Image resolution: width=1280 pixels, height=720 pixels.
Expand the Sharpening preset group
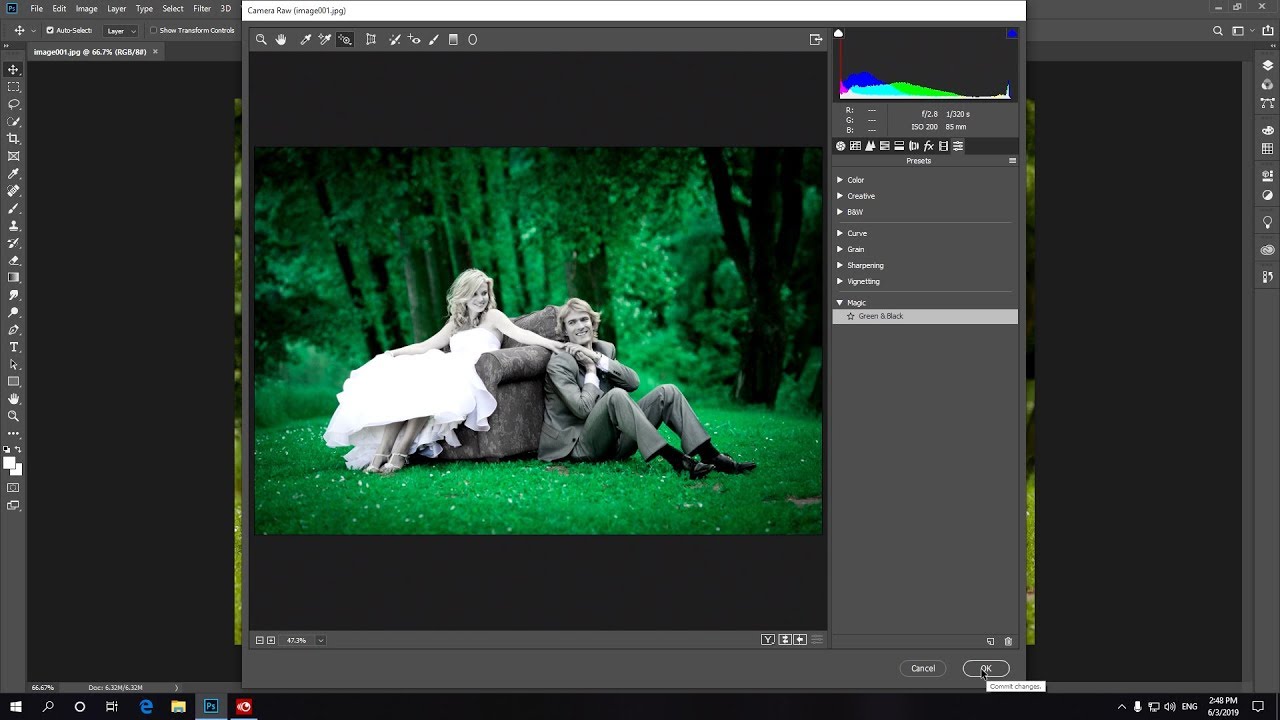click(840, 265)
